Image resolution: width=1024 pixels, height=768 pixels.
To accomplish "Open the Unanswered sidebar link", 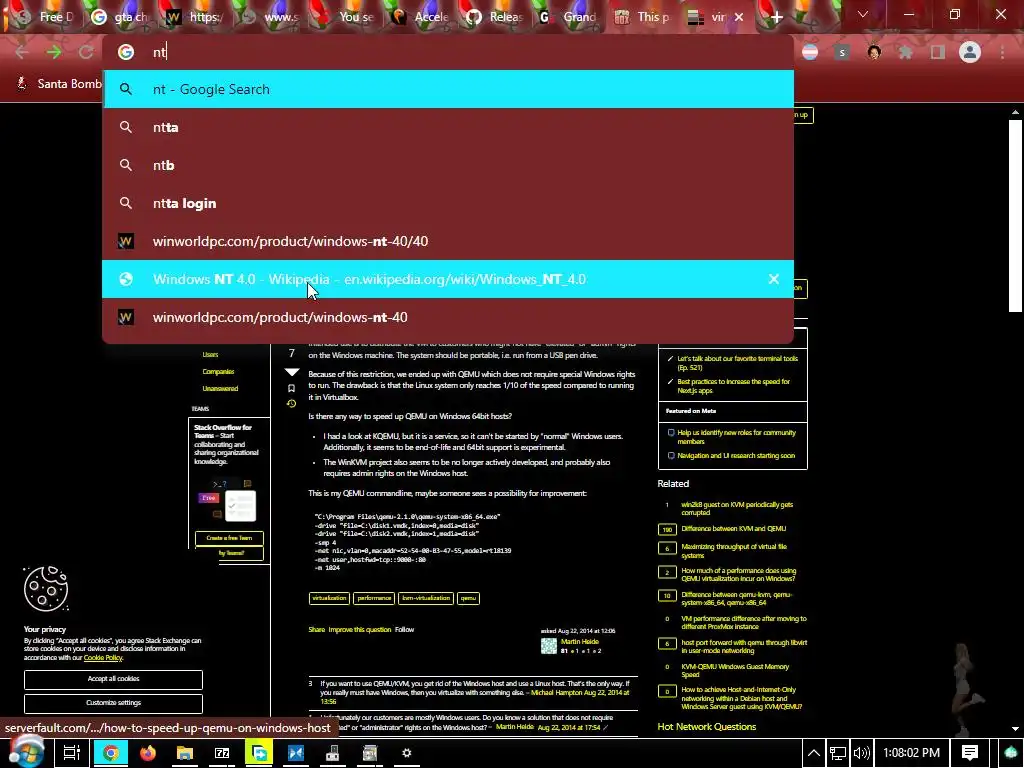I will (220, 389).
